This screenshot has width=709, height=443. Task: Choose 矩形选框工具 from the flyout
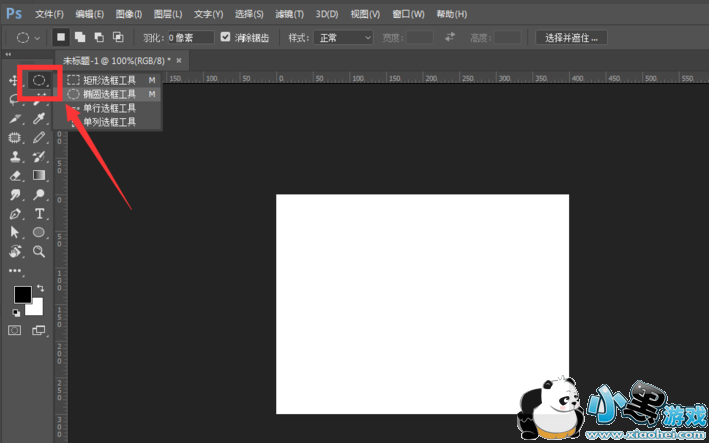pyautogui.click(x=109, y=79)
